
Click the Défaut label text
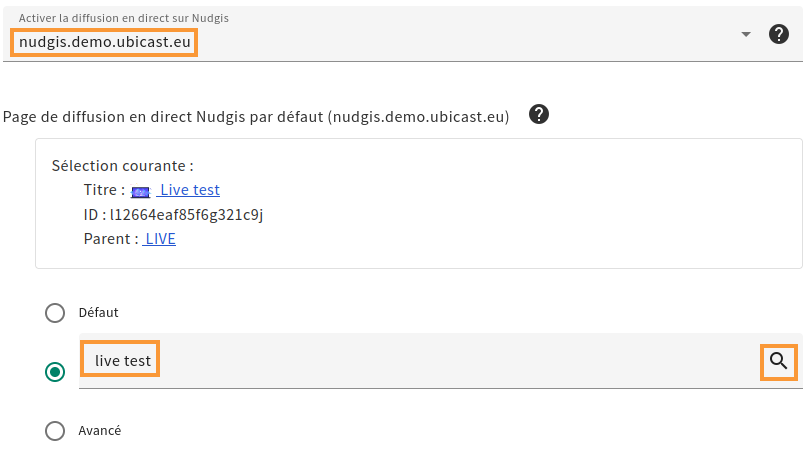point(99,313)
